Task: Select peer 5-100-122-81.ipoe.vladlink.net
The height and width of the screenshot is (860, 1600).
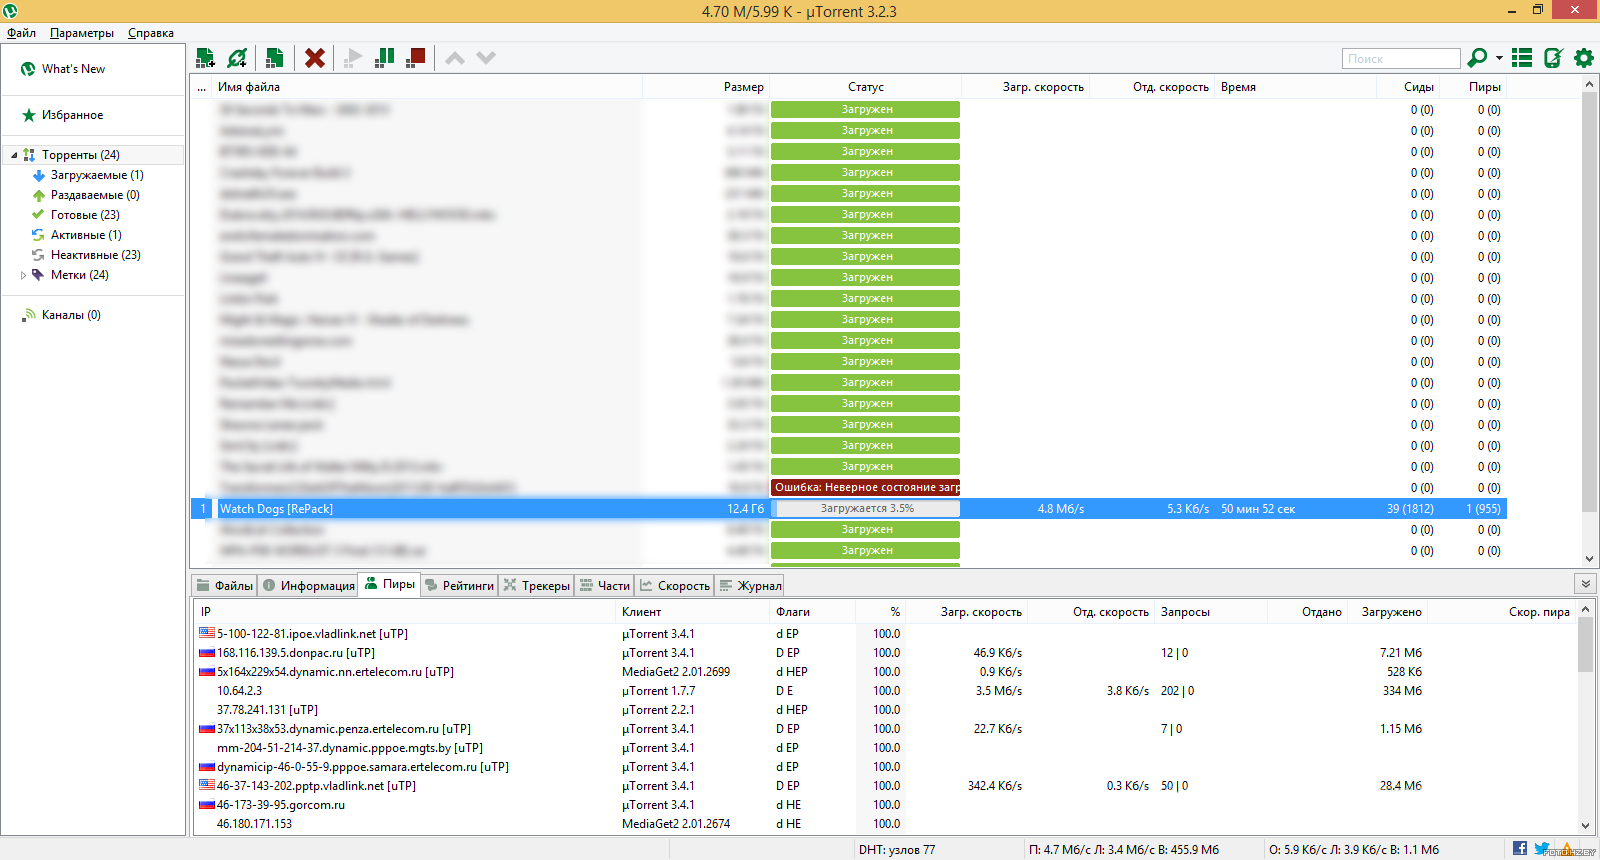Action: (312, 634)
